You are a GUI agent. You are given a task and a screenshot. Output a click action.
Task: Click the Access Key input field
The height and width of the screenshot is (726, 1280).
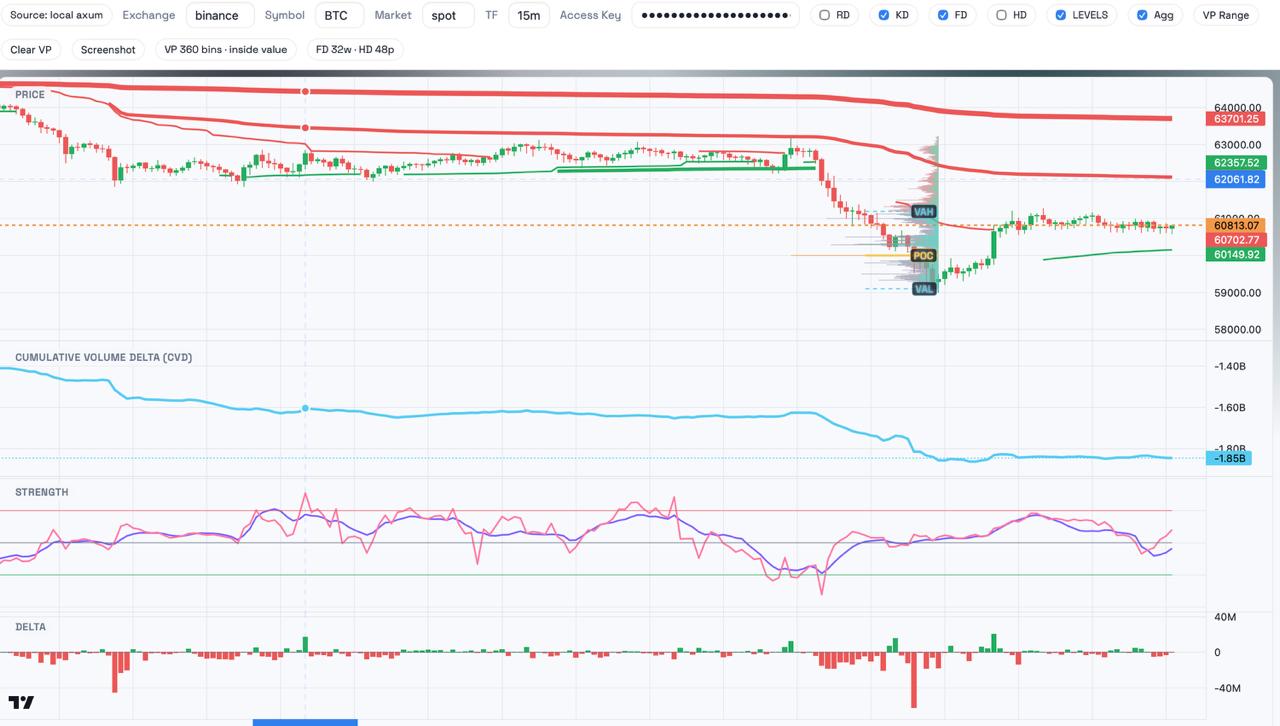click(715, 15)
